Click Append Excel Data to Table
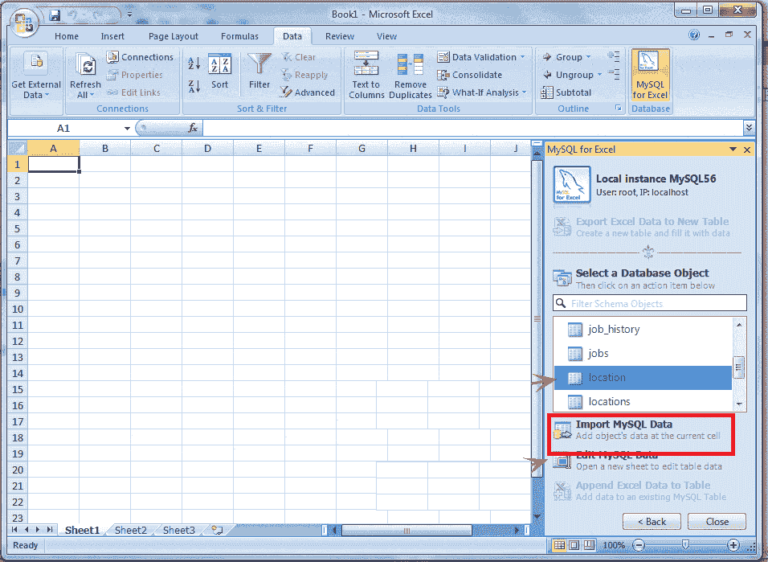 coord(640,490)
